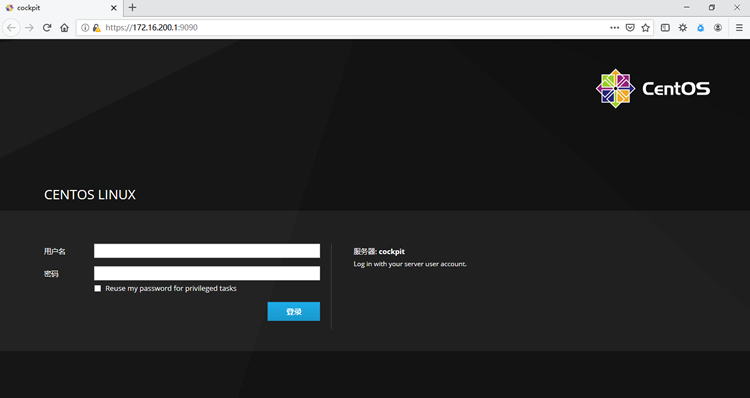
Task: Reload the page with the refresh icon
Action: click(47, 28)
